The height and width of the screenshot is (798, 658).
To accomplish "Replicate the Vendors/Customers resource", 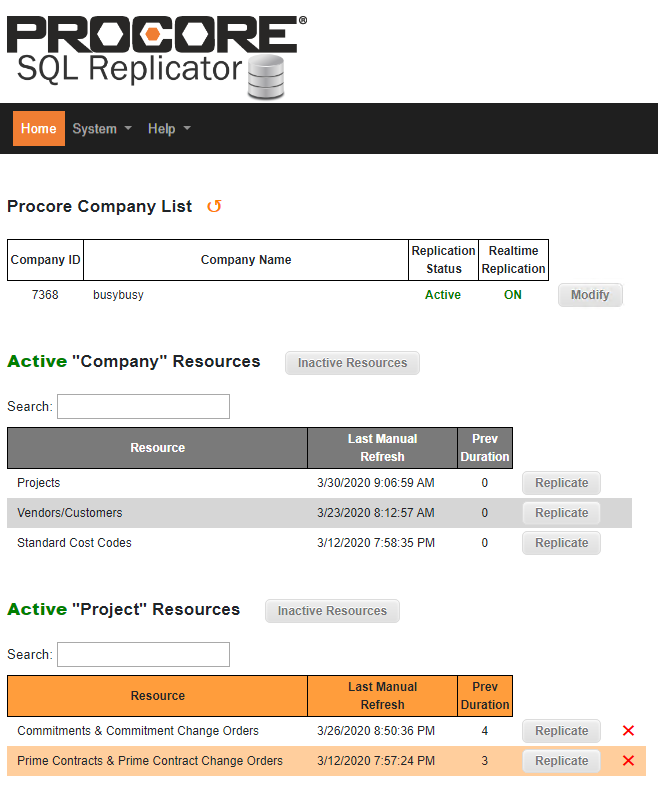I will (561, 513).
